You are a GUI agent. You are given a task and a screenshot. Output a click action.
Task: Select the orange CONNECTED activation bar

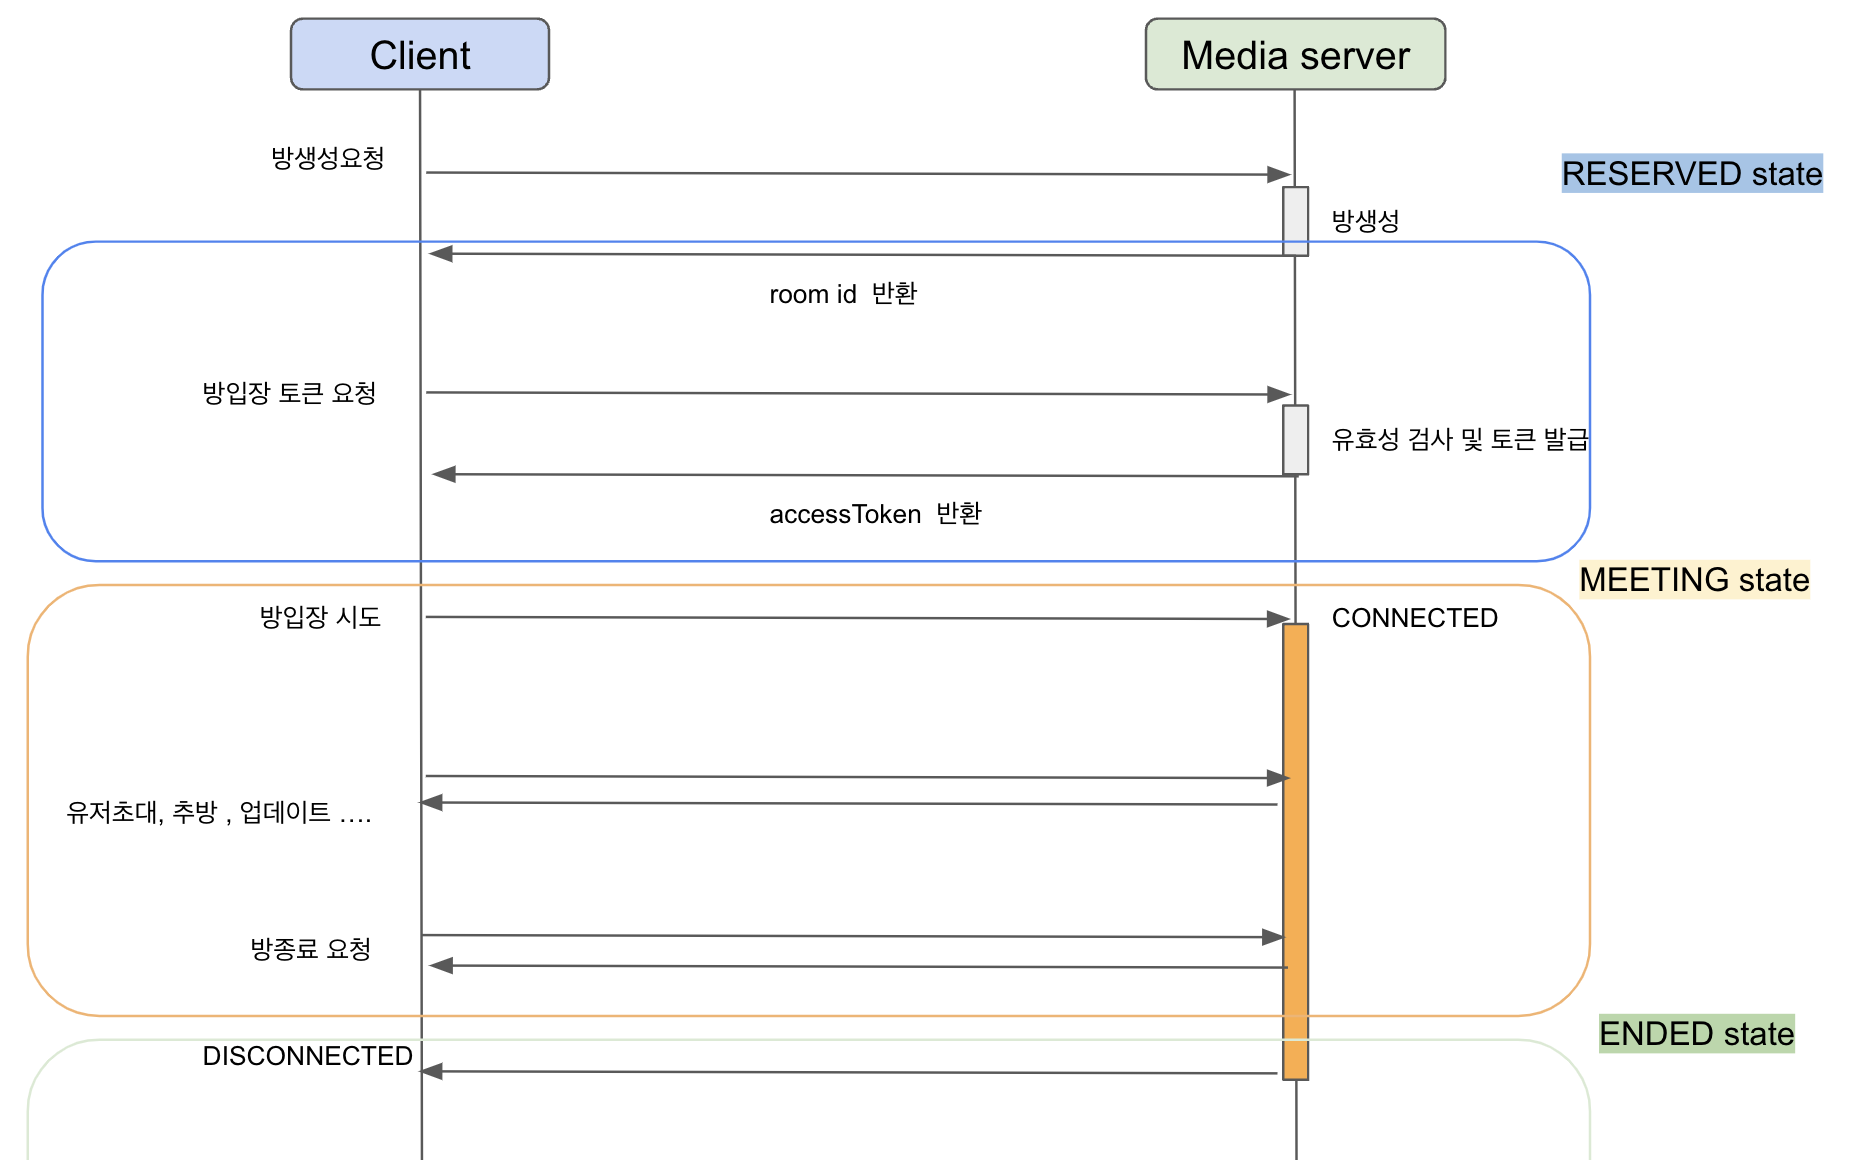pyautogui.click(x=1295, y=851)
